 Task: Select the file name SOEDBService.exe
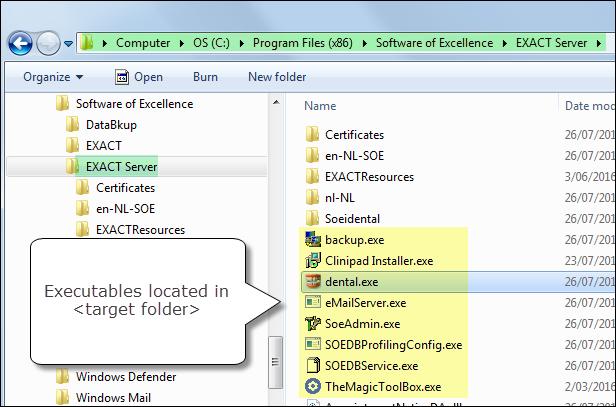(x=371, y=366)
